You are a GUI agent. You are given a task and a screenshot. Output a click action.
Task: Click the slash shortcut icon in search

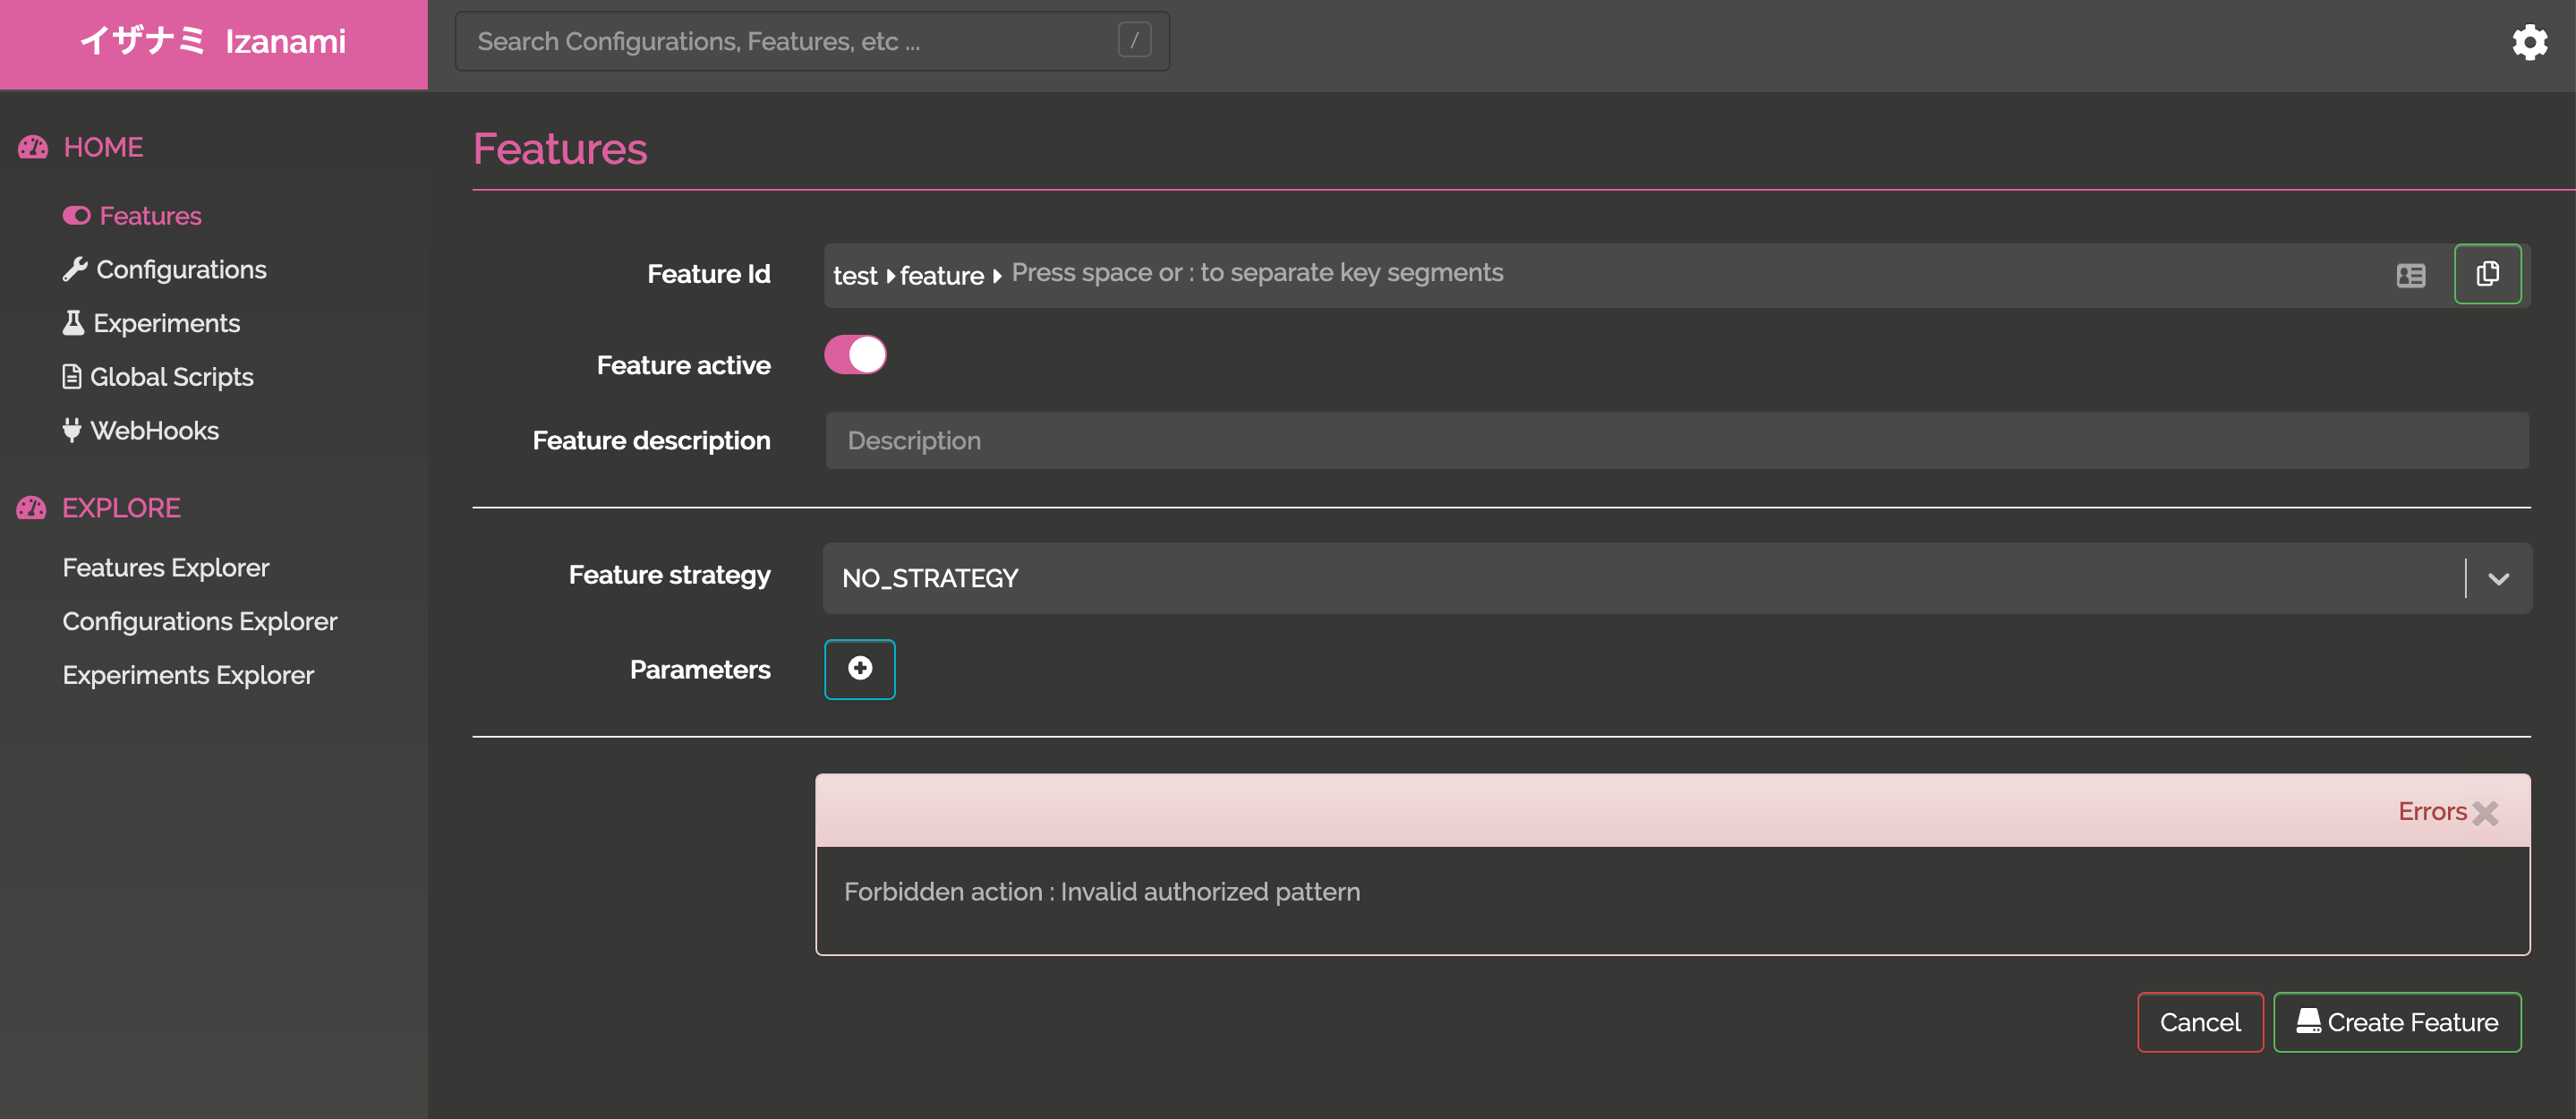click(1134, 40)
